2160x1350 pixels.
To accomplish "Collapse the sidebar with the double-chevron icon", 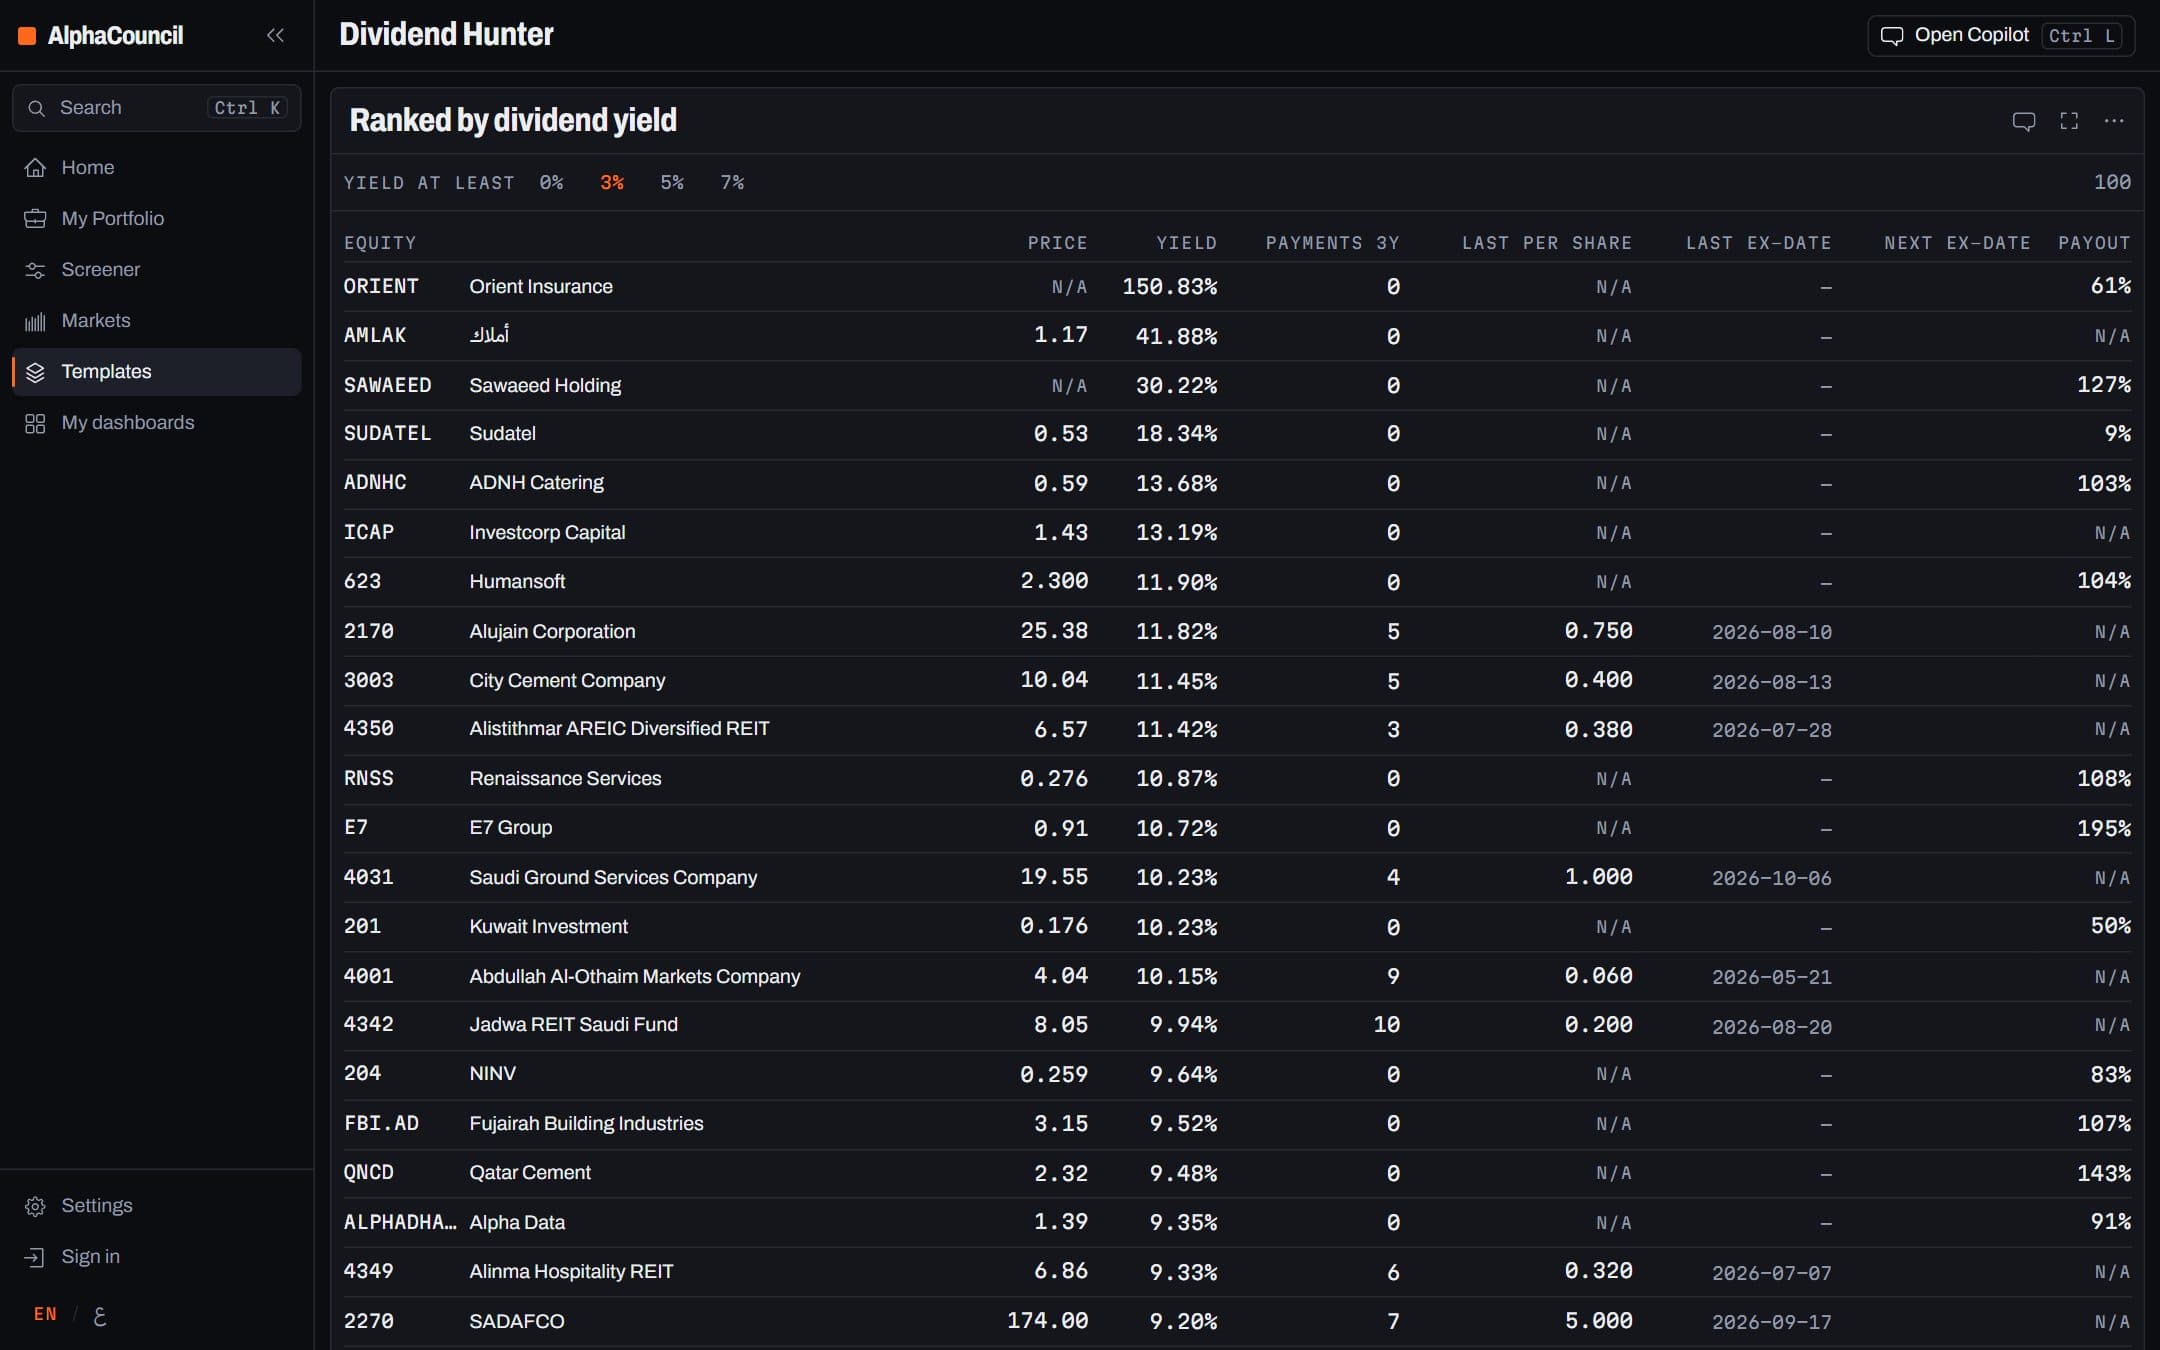I will 276,35.
